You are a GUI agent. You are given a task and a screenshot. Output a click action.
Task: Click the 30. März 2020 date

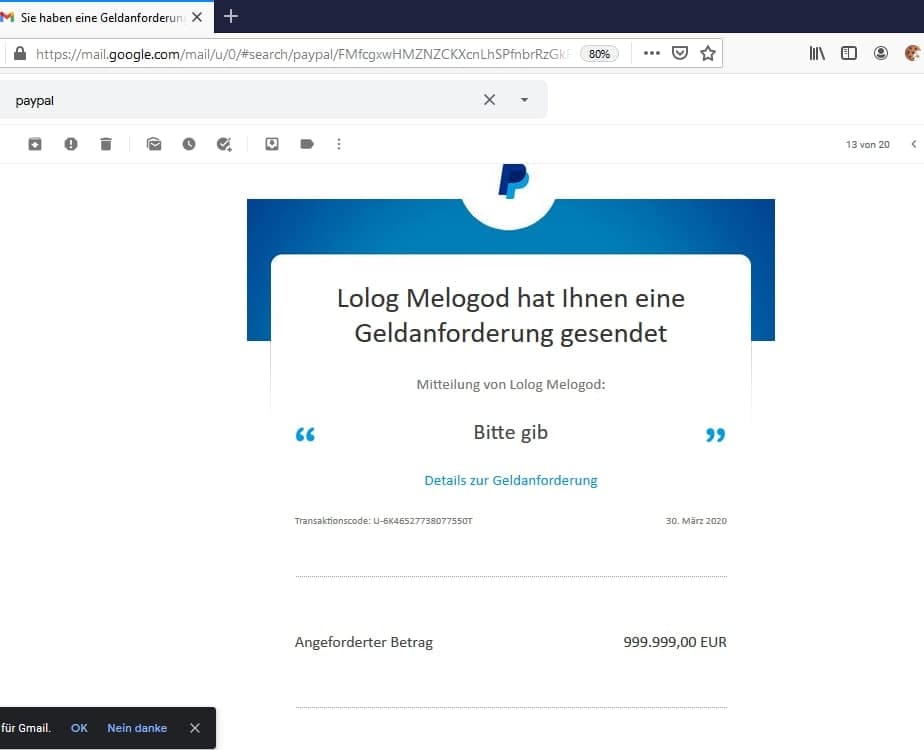click(x=696, y=521)
